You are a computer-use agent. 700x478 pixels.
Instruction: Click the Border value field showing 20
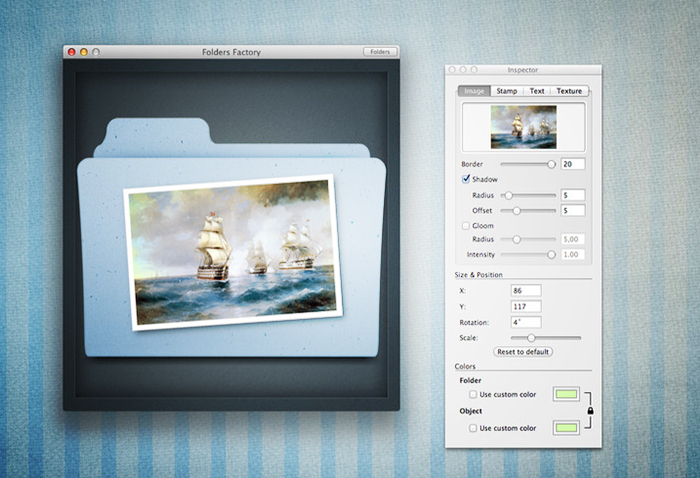coord(573,164)
